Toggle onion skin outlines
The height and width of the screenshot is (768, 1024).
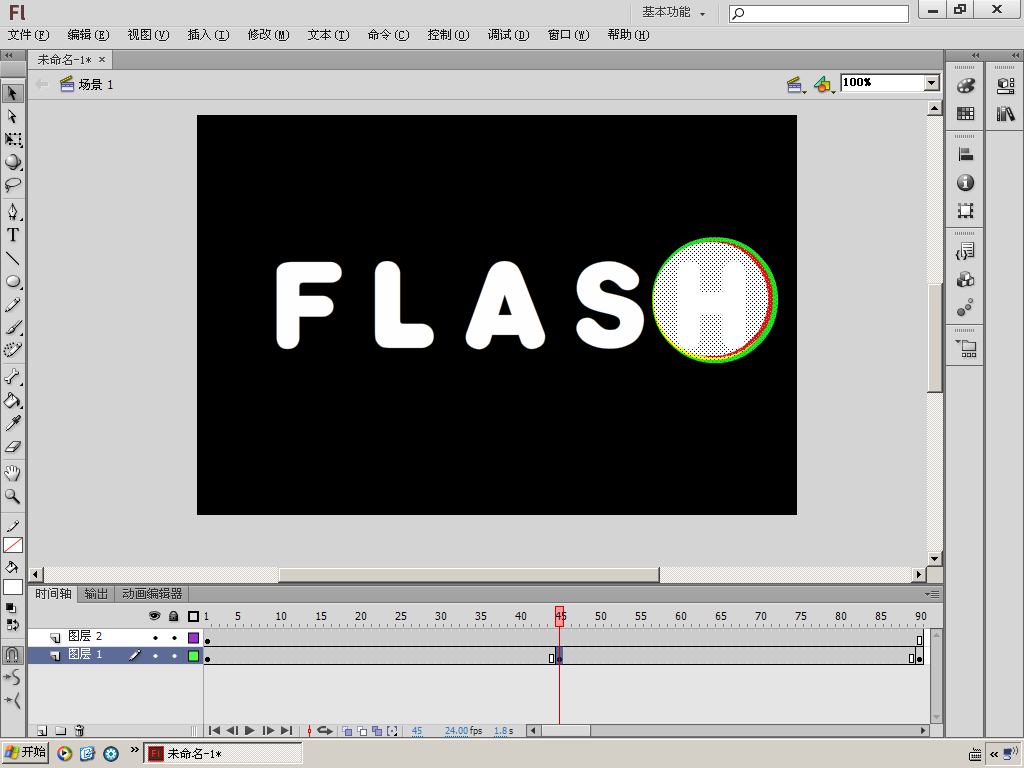point(362,731)
